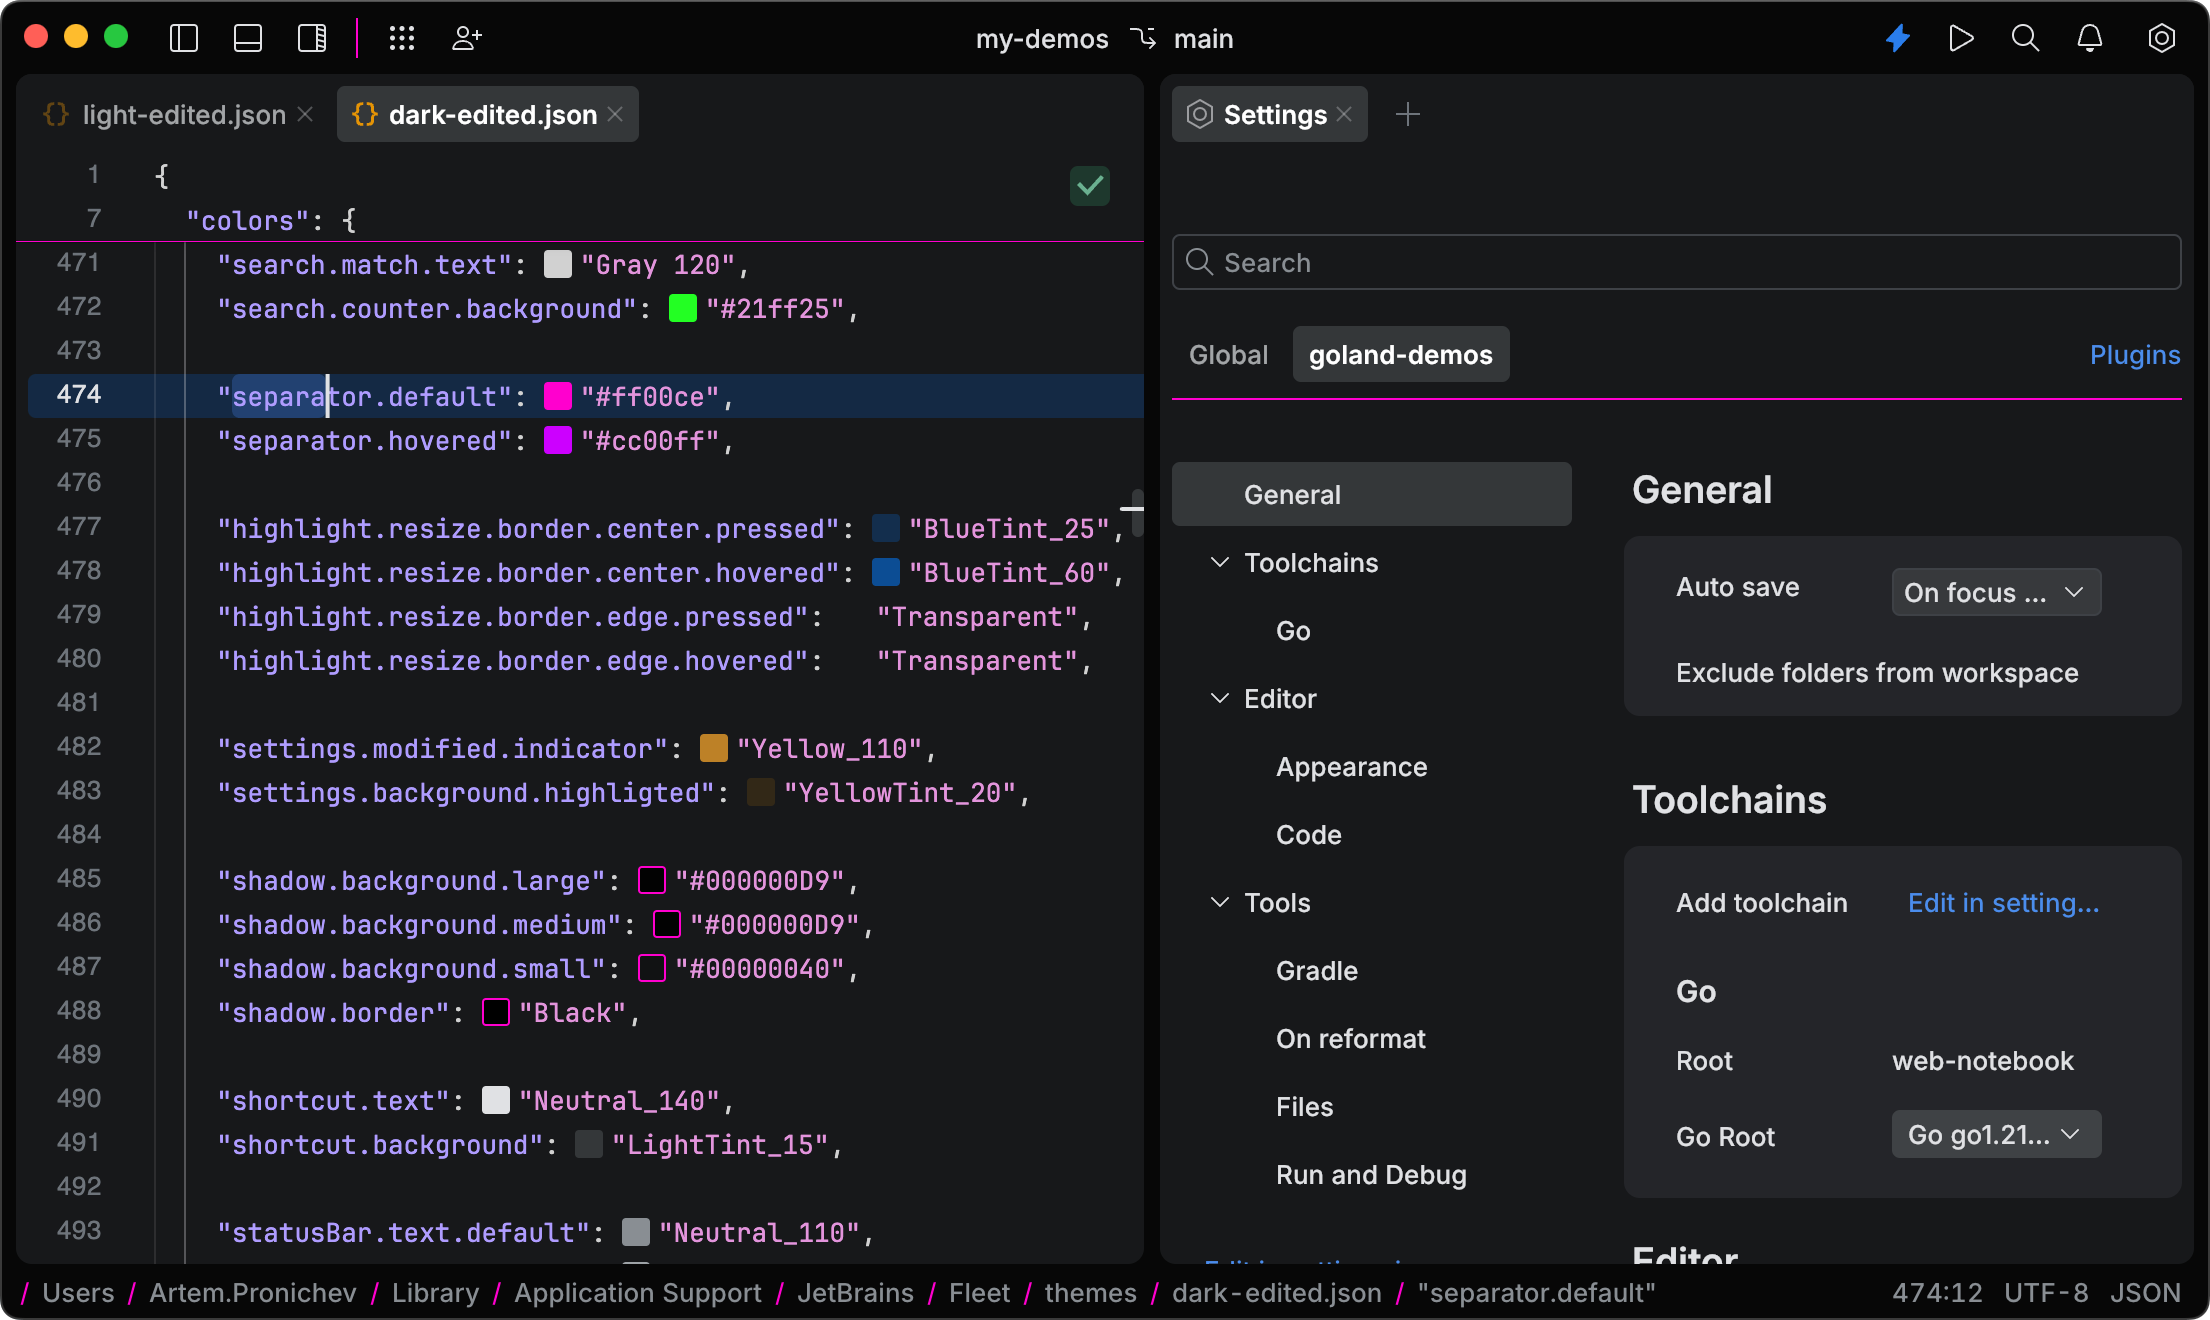Invite a collaborator via person-plus icon
Viewport: 2210px width, 1320px height.
466,38
